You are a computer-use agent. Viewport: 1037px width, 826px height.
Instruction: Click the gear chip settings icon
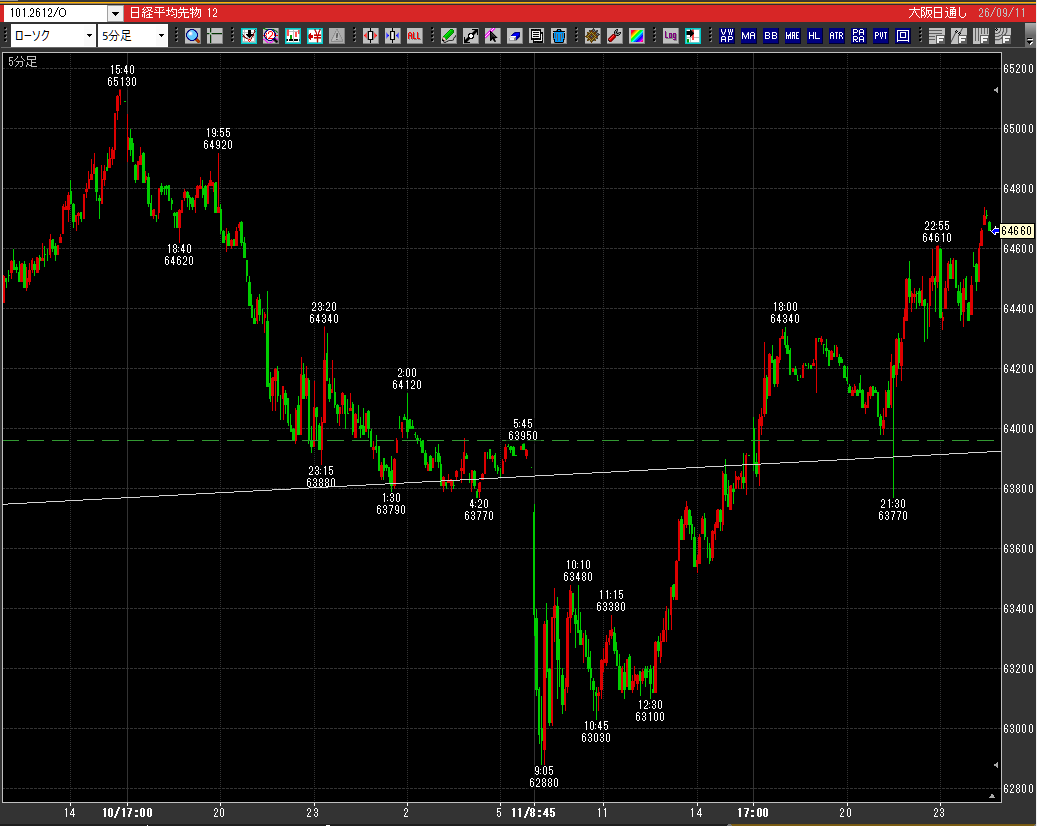click(x=593, y=36)
